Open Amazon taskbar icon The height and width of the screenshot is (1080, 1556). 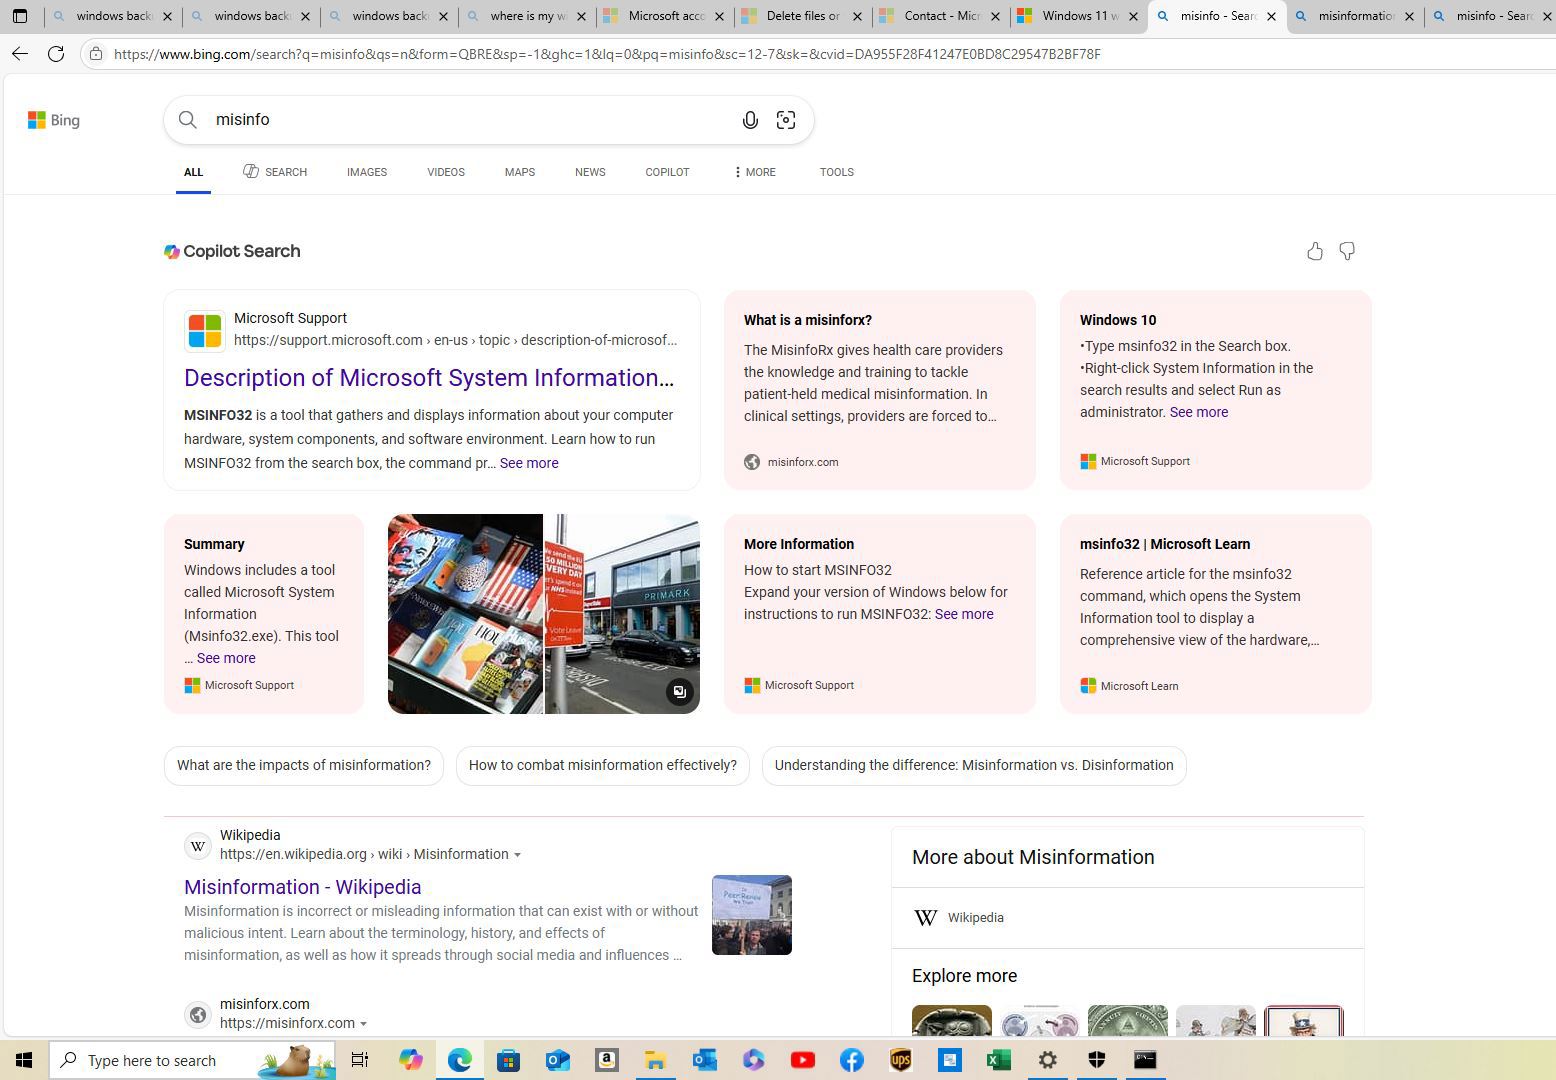point(606,1060)
